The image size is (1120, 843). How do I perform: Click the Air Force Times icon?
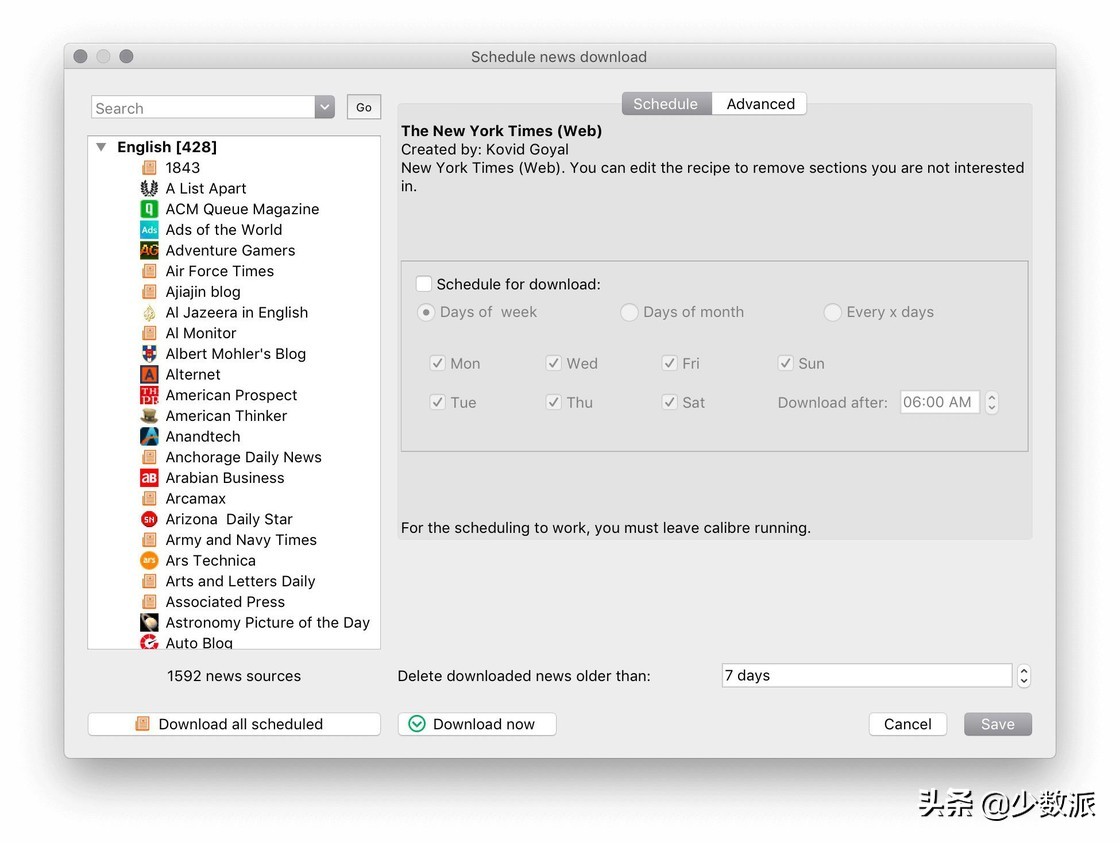(149, 271)
